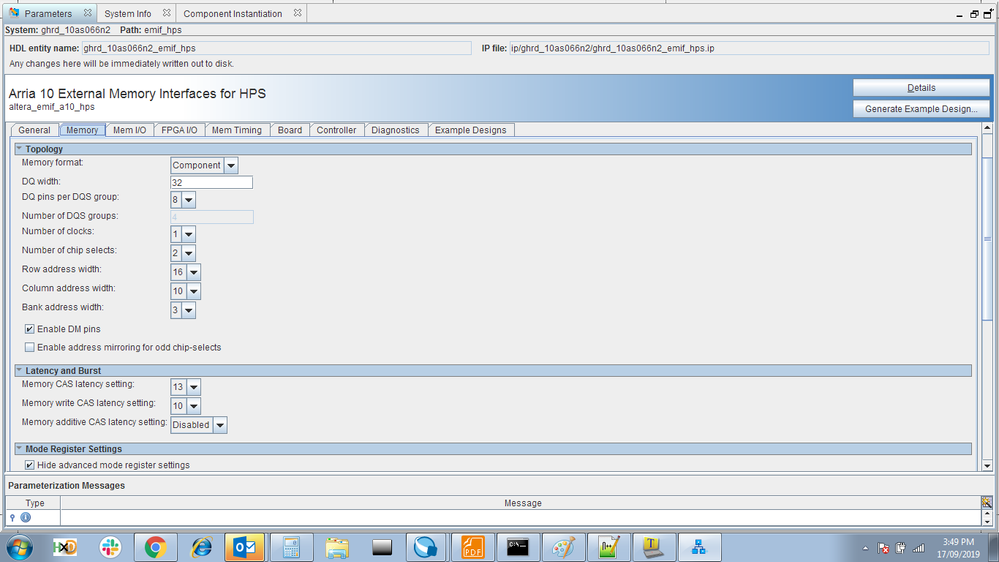This screenshot has width=999, height=562.
Task: Open Internet Explorer from taskbar
Action: pos(201,547)
